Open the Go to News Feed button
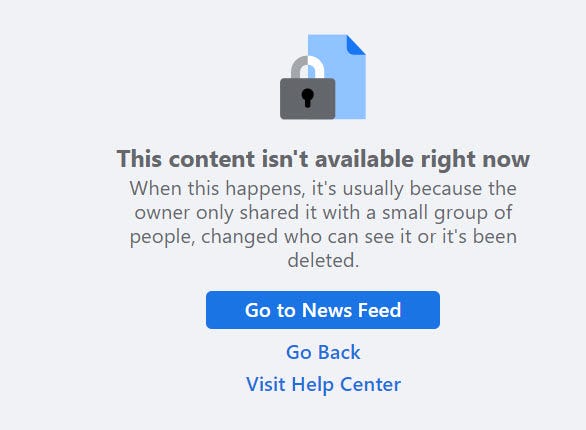Screen dimensions: 586x430 [323, 310]
